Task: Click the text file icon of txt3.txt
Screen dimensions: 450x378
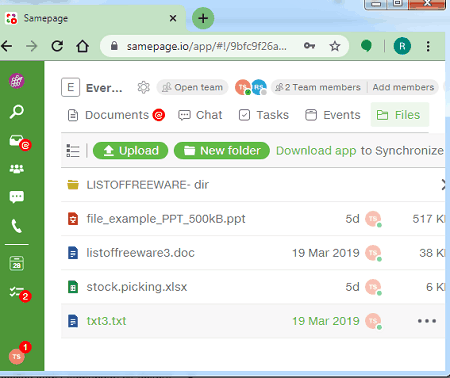Action: tap(73, 321)
